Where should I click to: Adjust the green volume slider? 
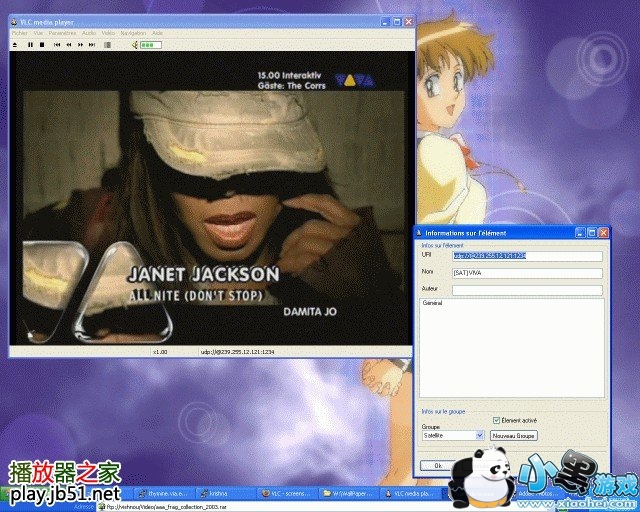(x=150, y=45)
